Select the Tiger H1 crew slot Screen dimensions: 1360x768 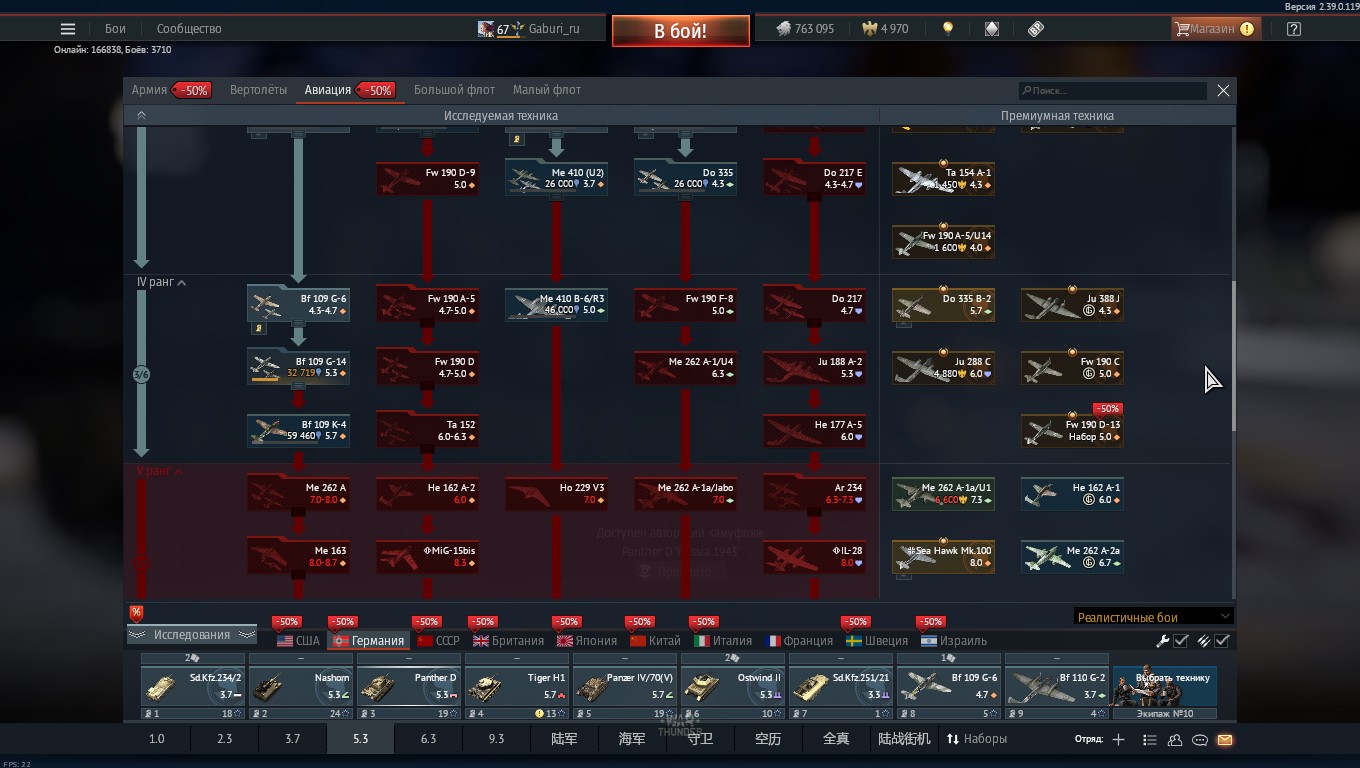516,686
